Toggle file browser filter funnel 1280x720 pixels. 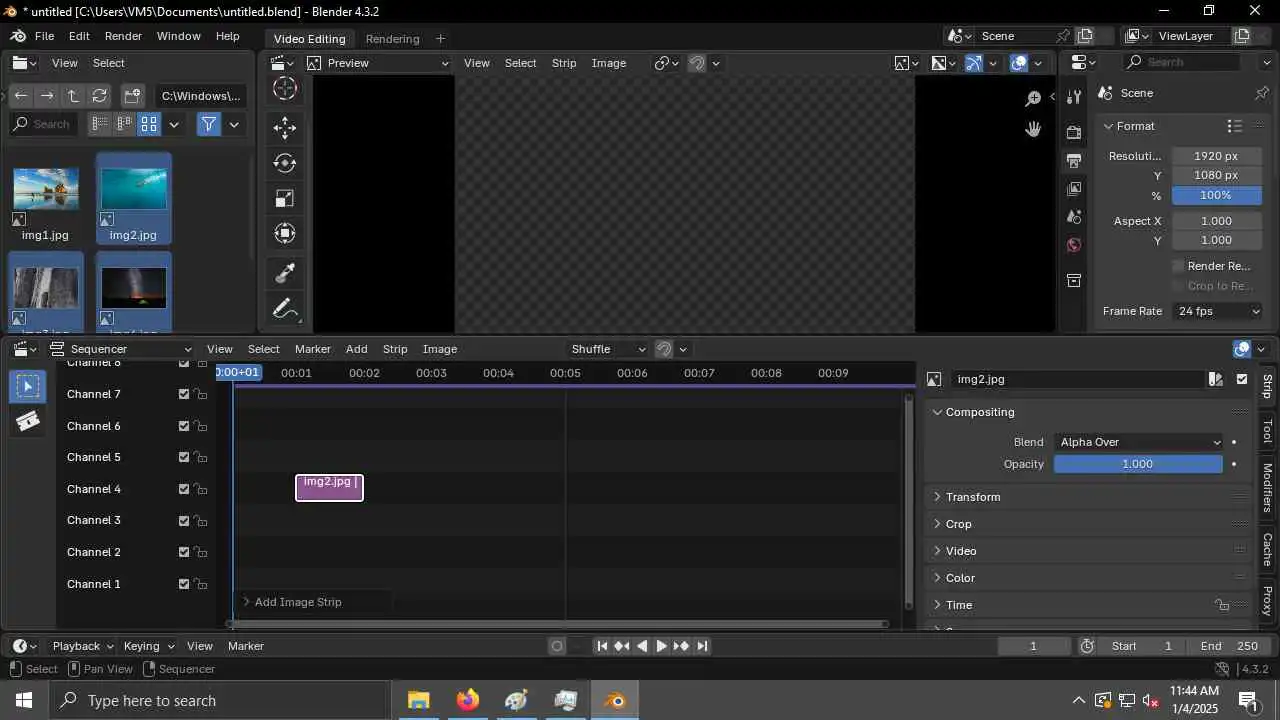point(208,124)
